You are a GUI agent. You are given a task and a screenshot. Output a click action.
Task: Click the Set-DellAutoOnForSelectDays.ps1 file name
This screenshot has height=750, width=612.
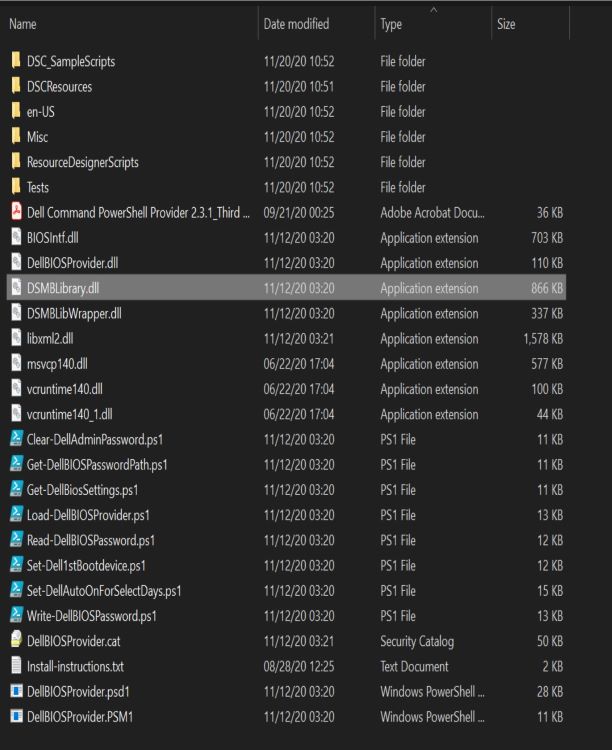pos(104,591)
